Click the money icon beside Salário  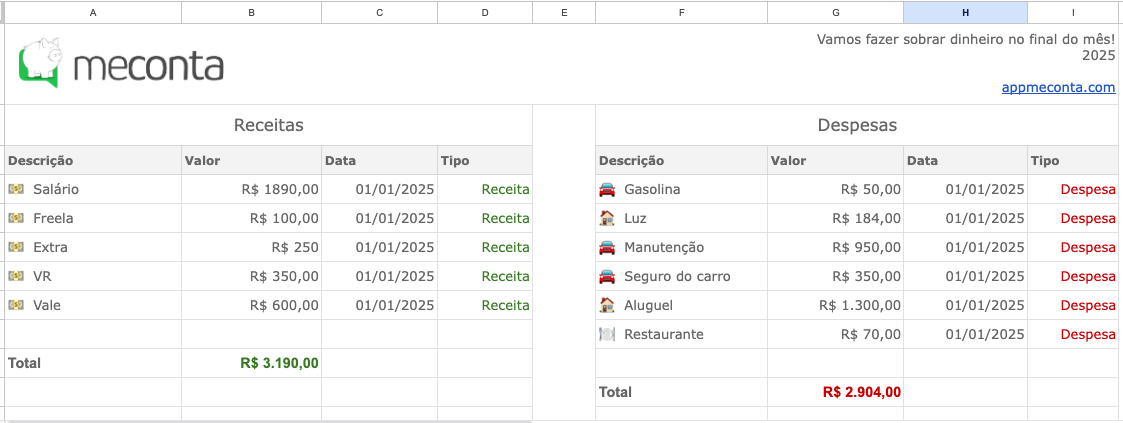(x=16, y=189)
